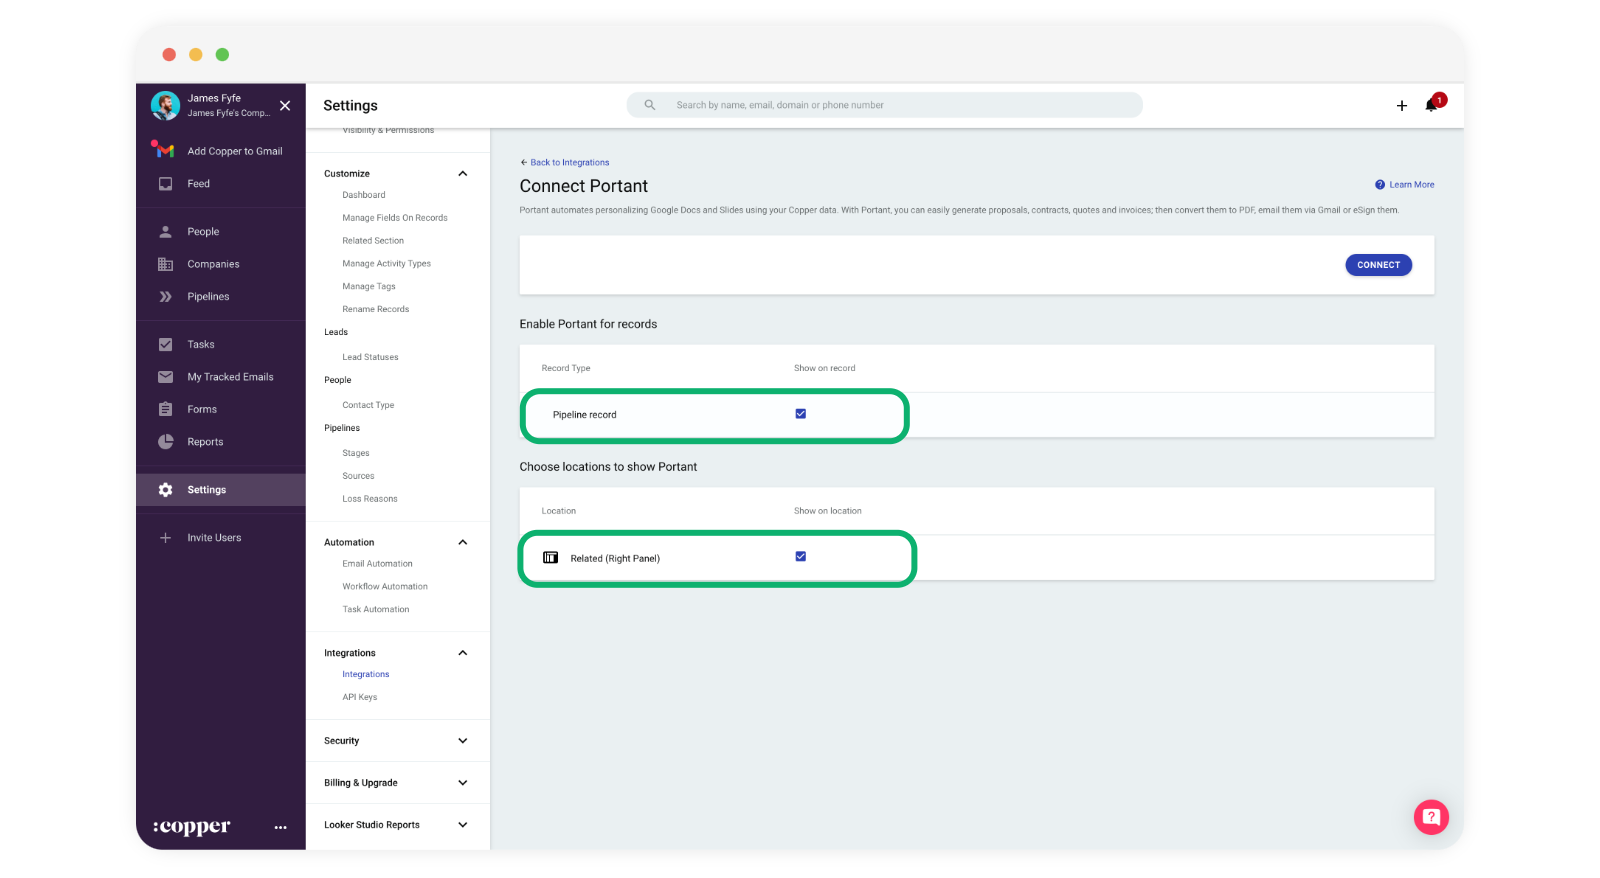
Task: Click the notification bell icon
Action: point(1431,105)
